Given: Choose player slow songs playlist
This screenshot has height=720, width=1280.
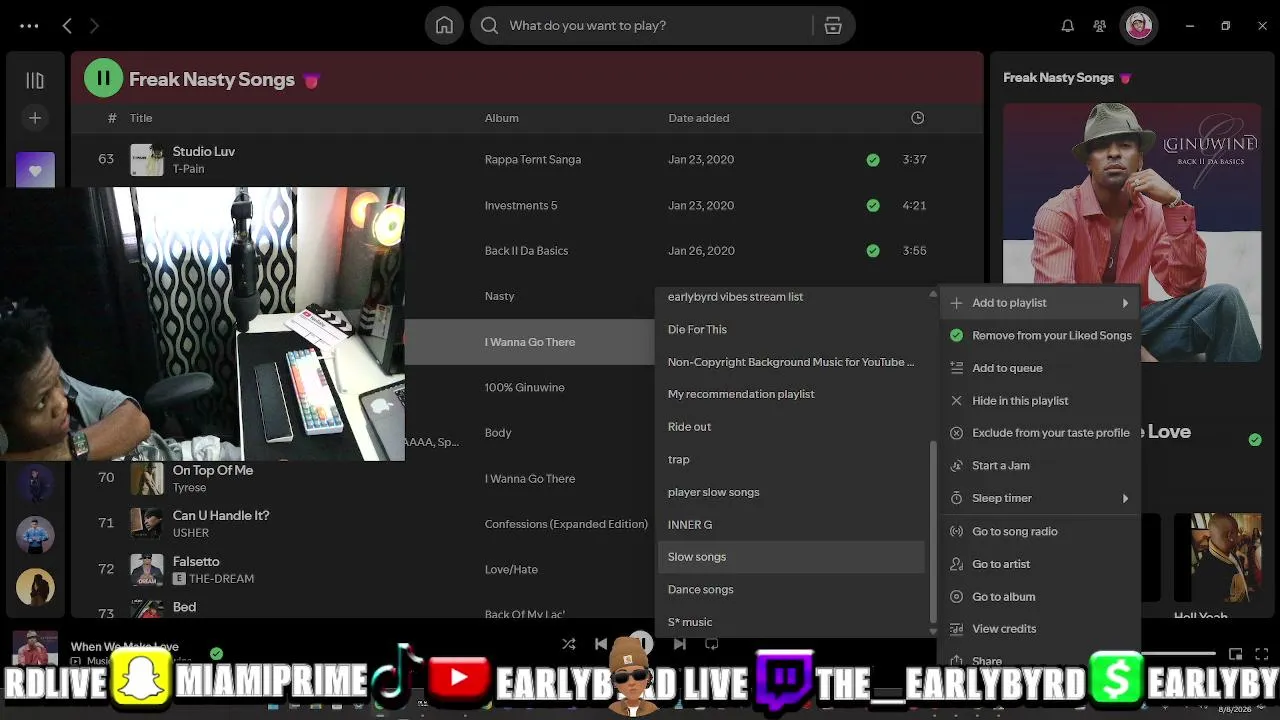Looking at the screenshot, I should click(791, 492).
